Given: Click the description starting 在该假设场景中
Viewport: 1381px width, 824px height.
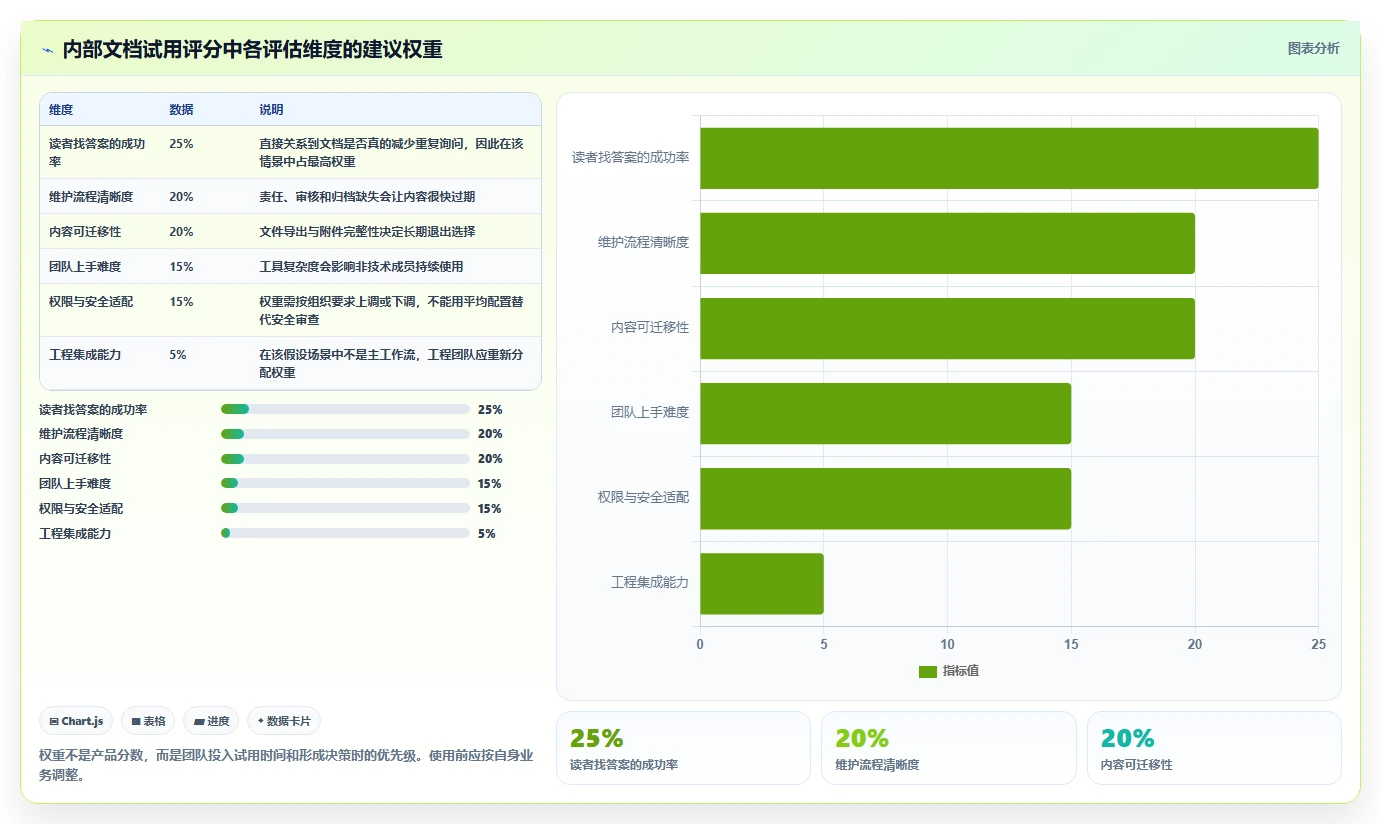Looking at the screenshot, I should [x=391, y=364].
